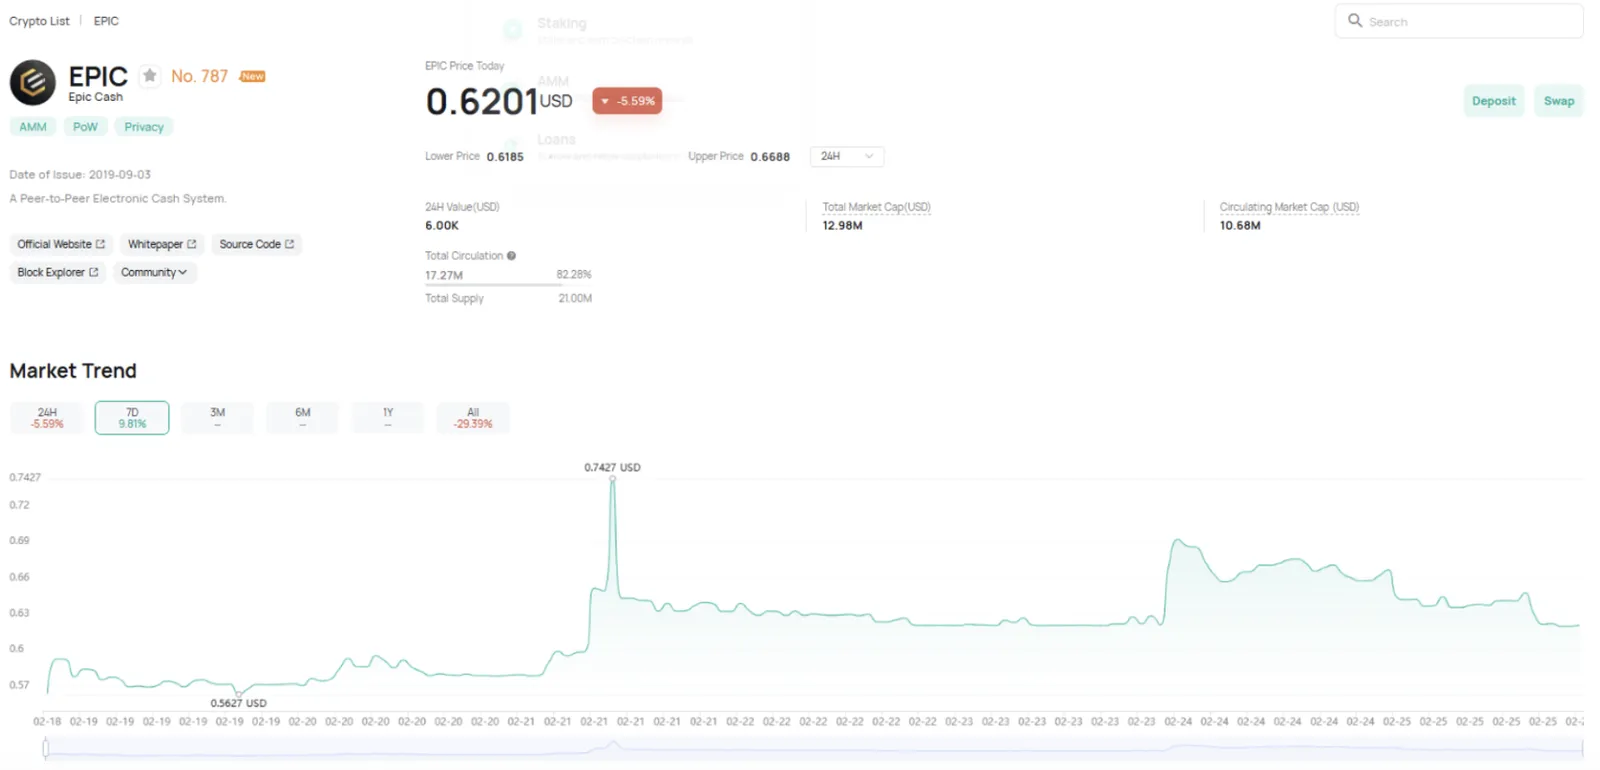Click the 12.98M market cap value

[842, 226]
